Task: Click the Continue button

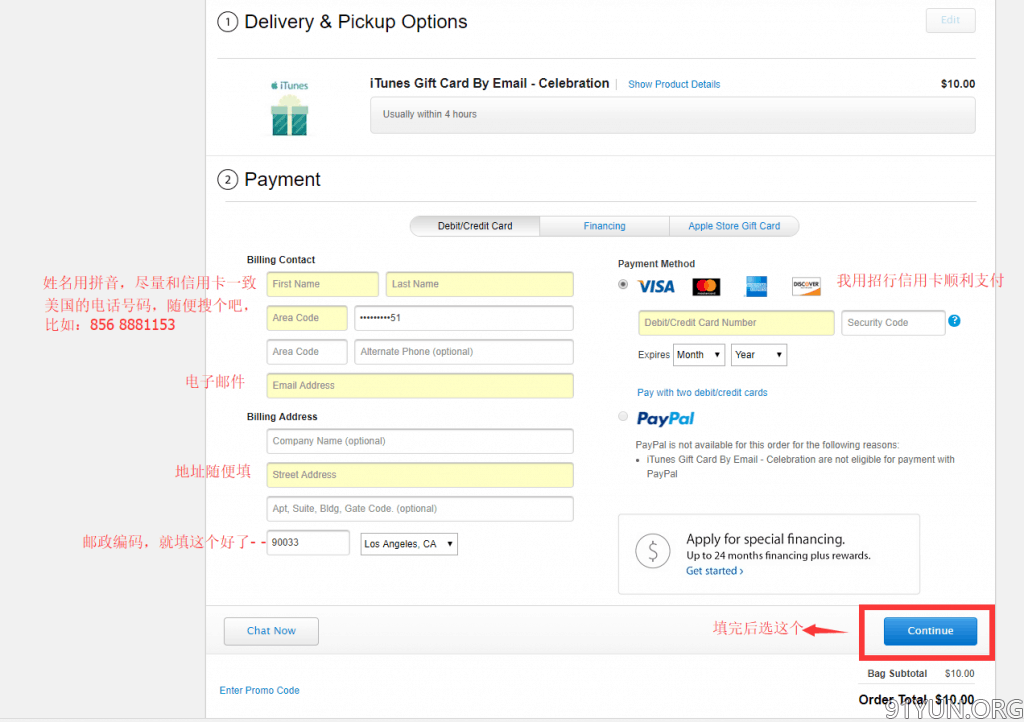Action: (x=930, y=631)
